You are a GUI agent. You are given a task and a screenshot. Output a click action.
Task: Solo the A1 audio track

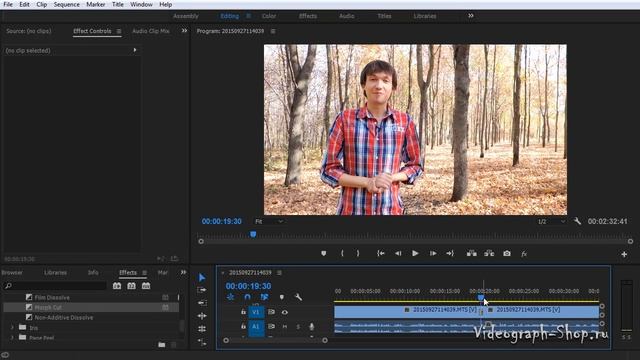(298, 327)
